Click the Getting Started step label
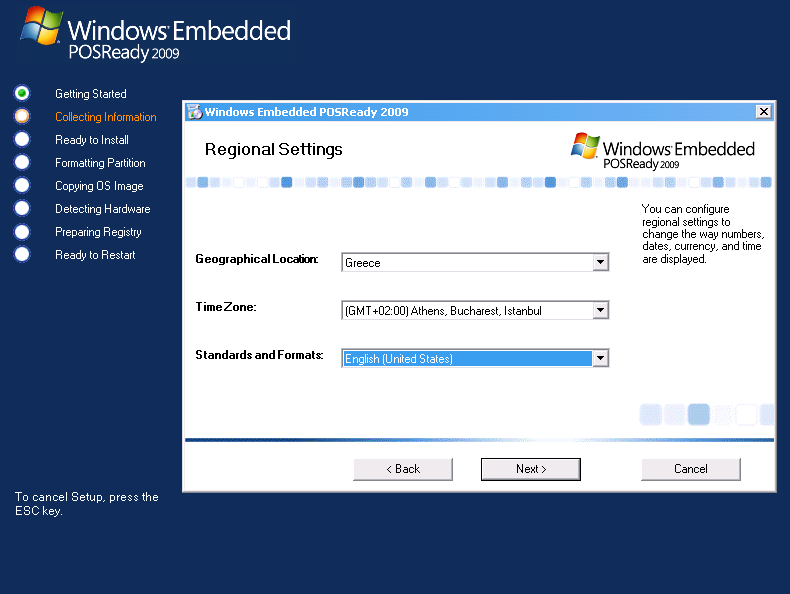Viewport: 790px width, 594px height. [91, 94]
